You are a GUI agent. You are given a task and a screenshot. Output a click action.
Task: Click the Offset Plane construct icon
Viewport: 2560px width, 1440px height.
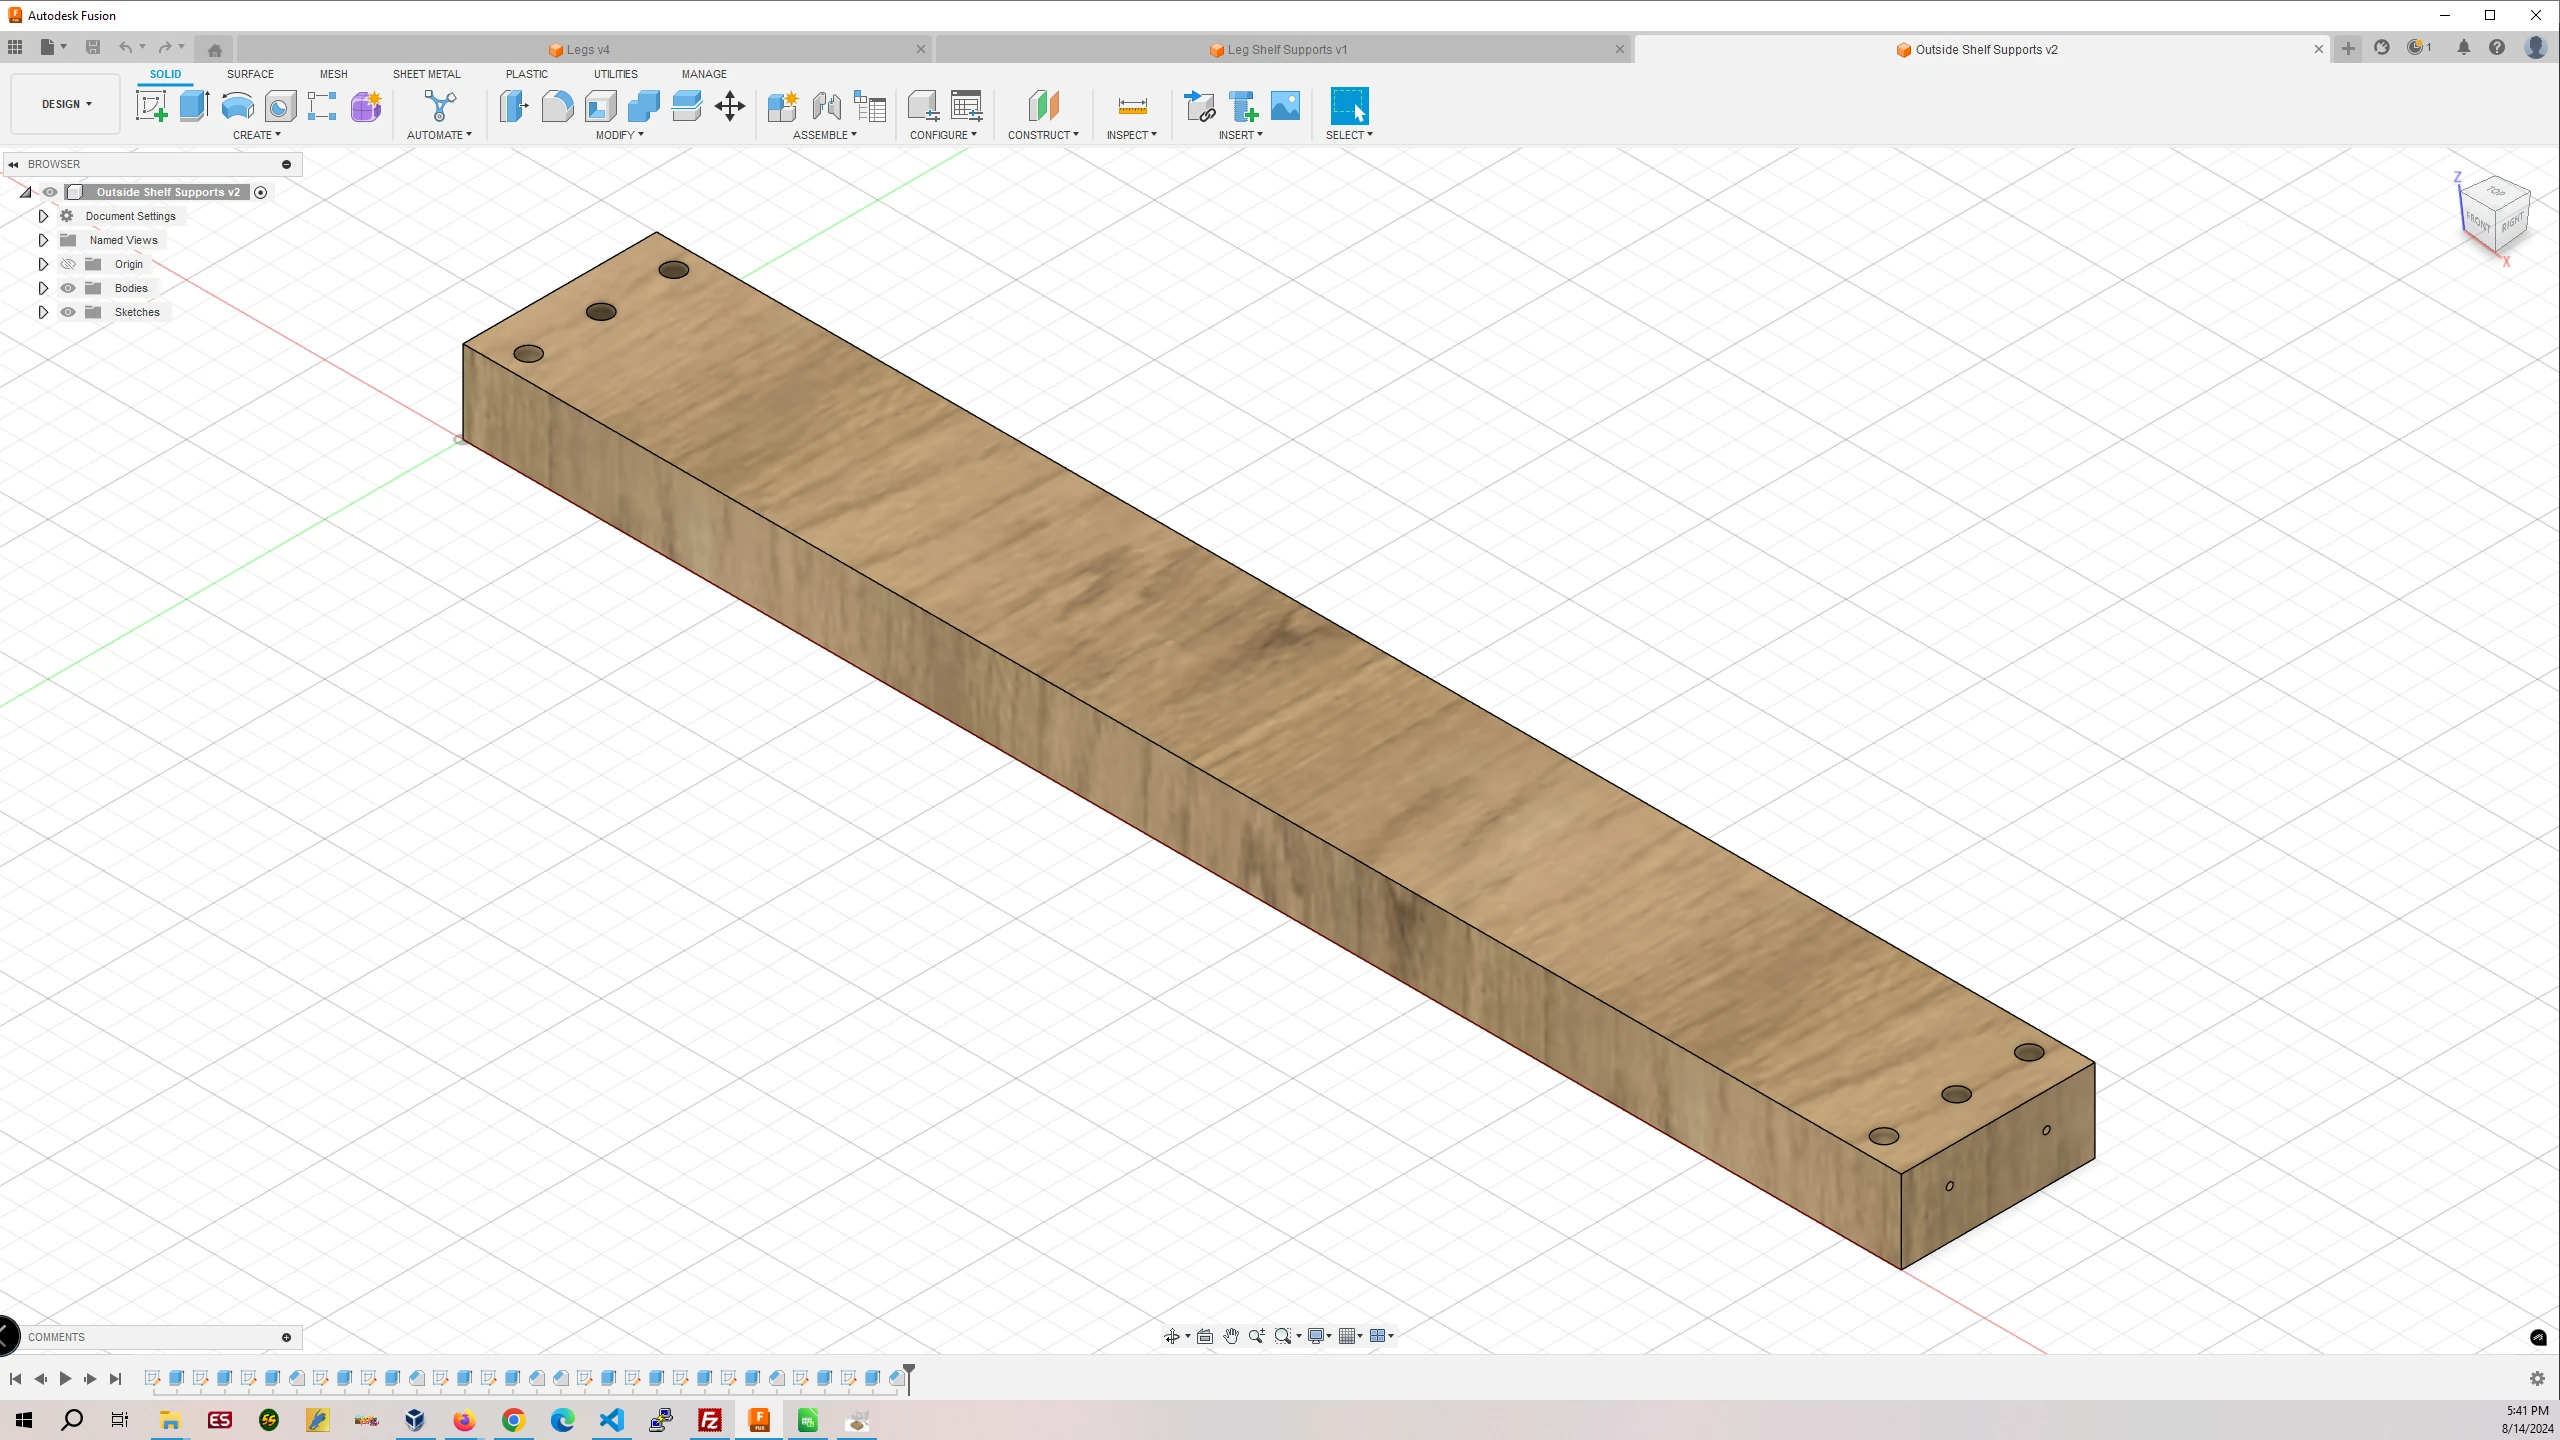pos(1043,106)
